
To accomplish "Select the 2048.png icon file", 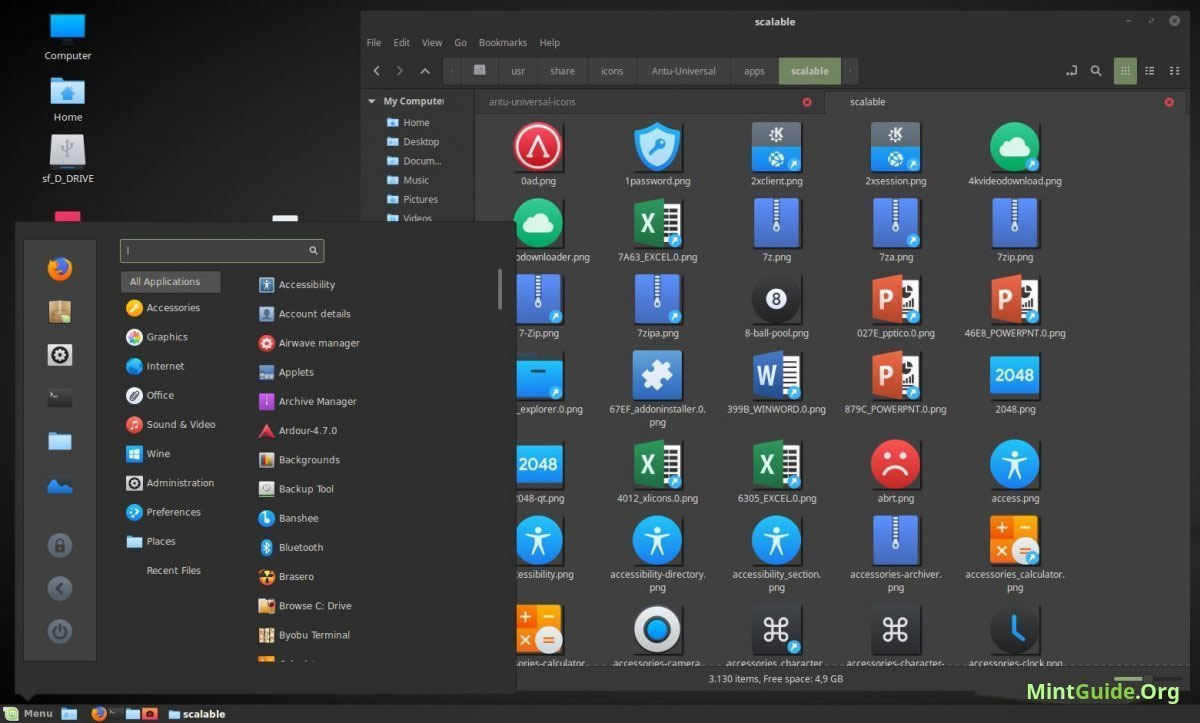I will (x=1014, y=375).
